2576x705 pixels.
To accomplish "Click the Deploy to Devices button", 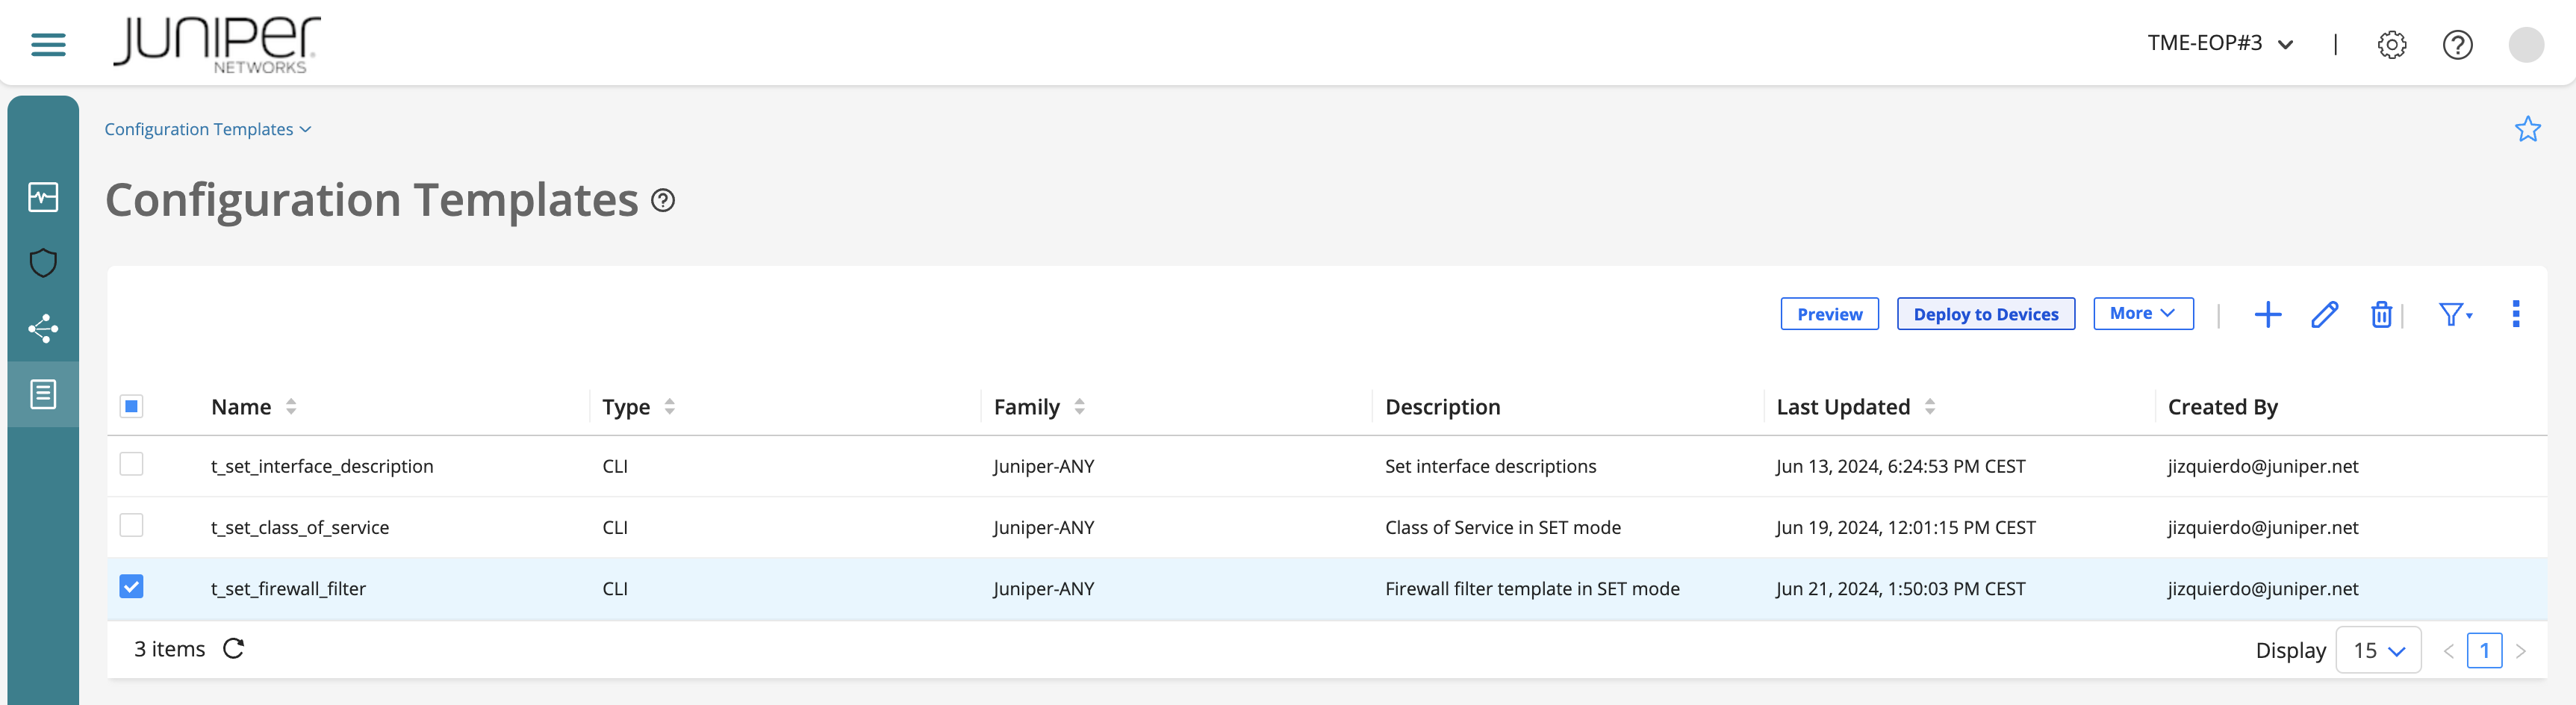I will tap(1986, 313).
